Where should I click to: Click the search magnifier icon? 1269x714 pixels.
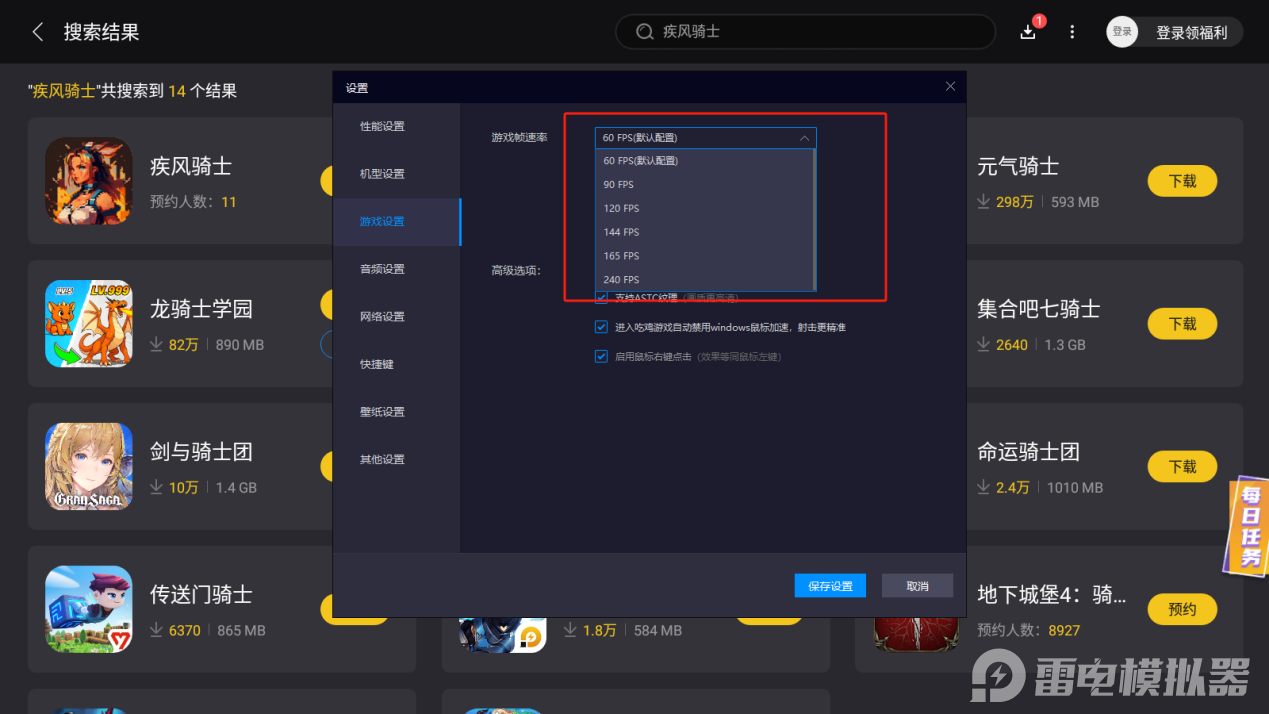pos(645,31)
